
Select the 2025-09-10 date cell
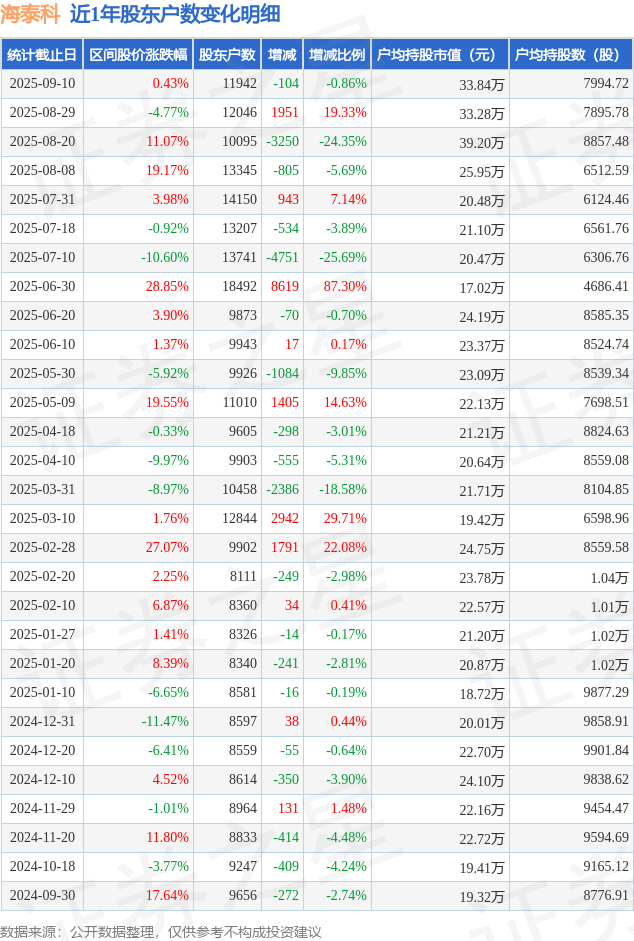[x=43, y=83]
